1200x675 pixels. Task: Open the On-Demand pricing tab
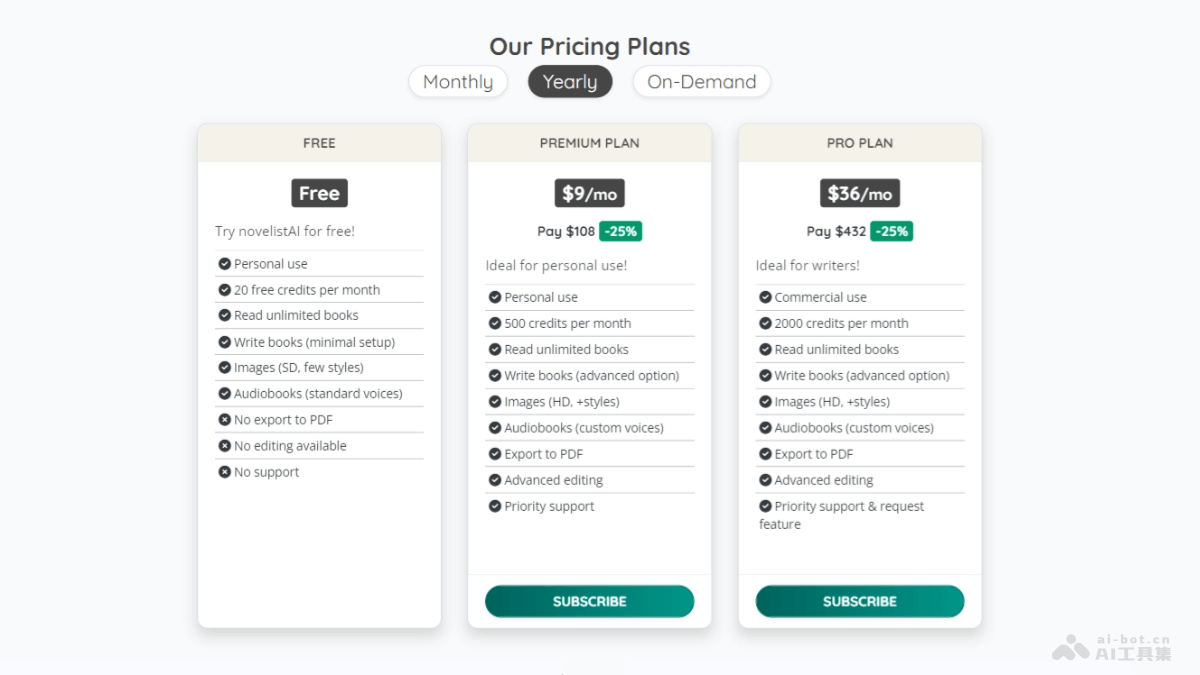click(x=701, y=82)
